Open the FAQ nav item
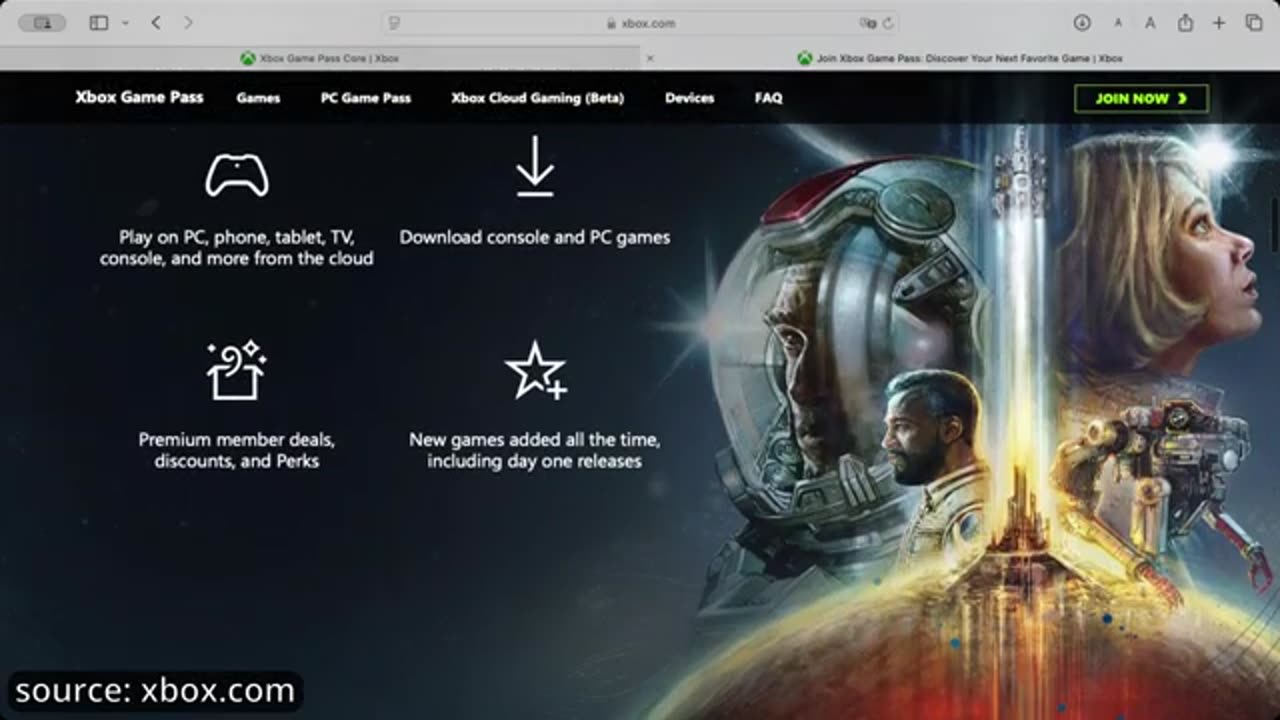The height and width of the screenshot is (720, 1280). [768, 98]
